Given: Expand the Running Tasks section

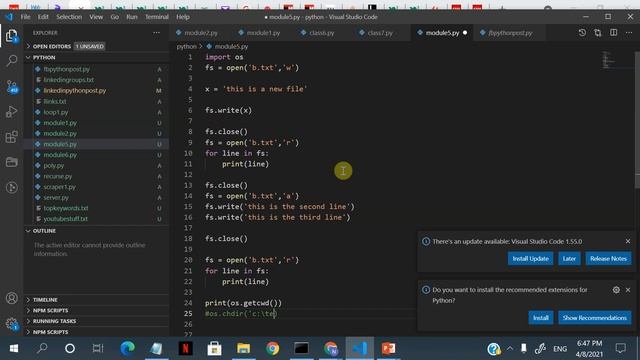Looking at the screenshot, I should [x=96, y=321].
